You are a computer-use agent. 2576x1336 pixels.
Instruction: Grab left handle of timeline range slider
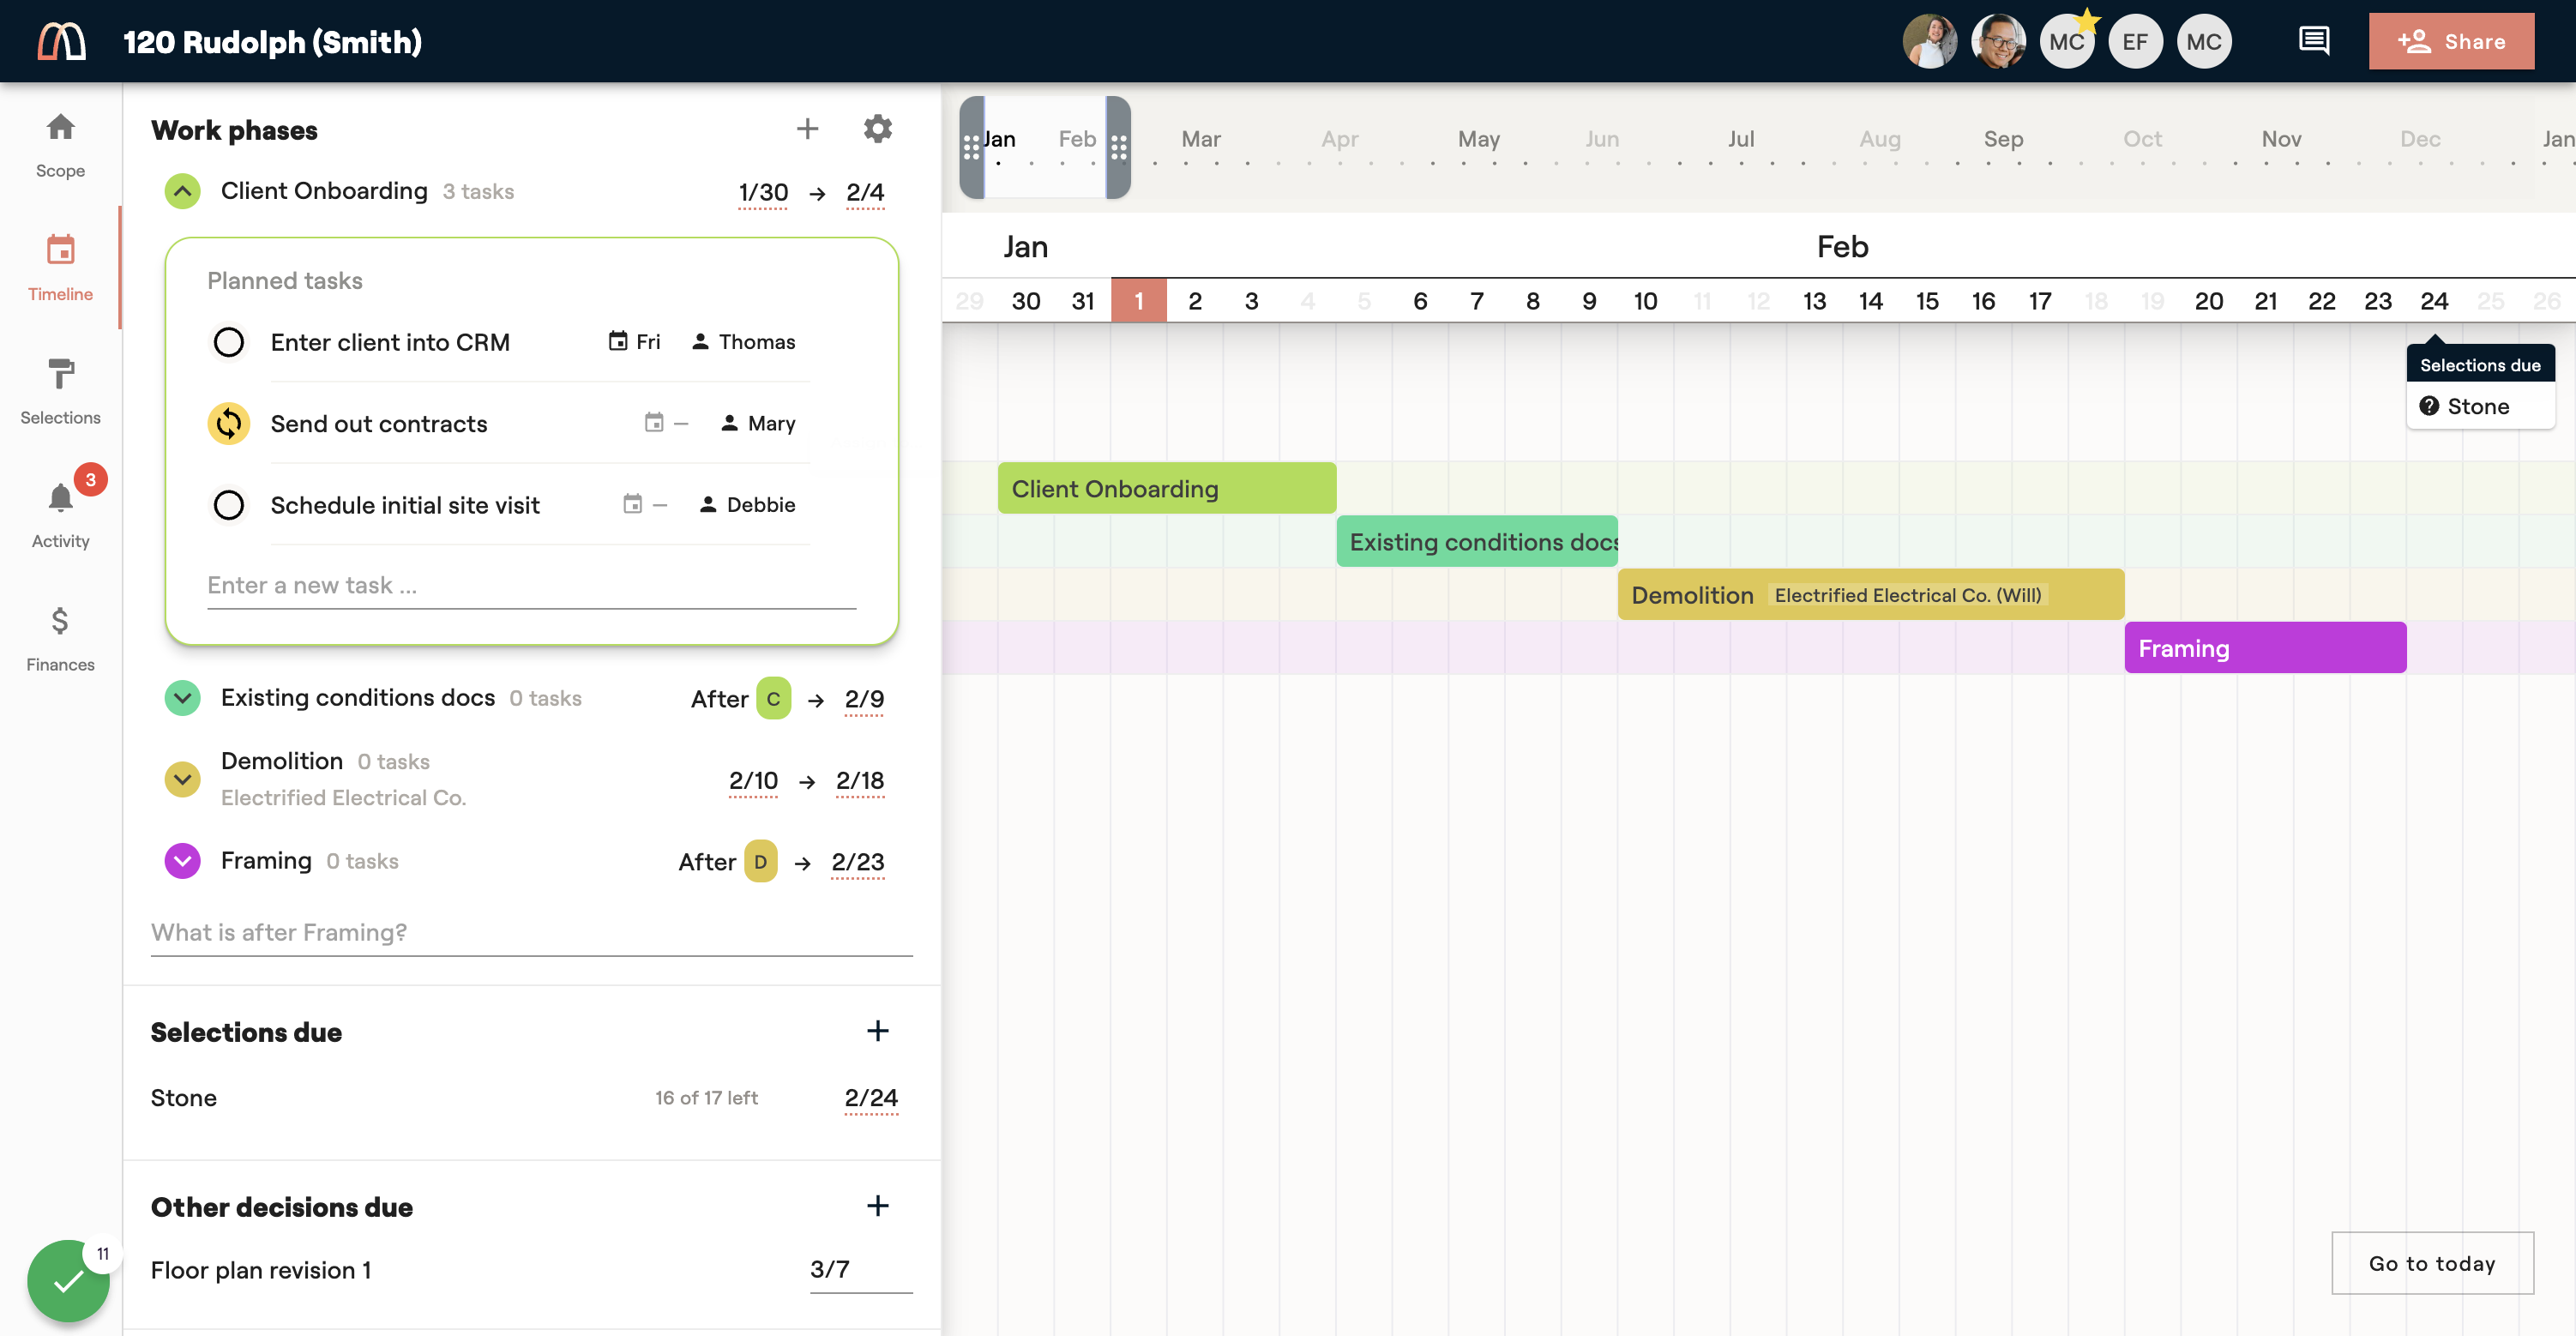click(x=971, y=148)
